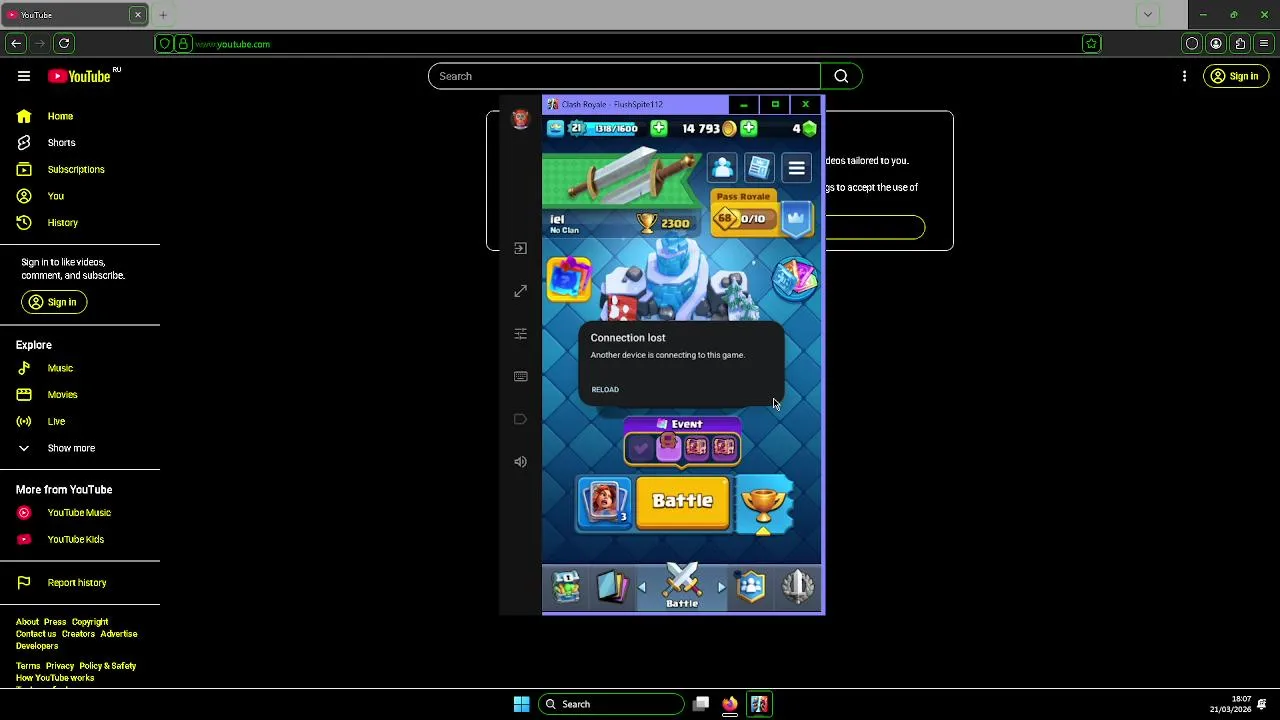
Task: Open the emulator keyboard mapping icon
Action: tap(520, 376)
